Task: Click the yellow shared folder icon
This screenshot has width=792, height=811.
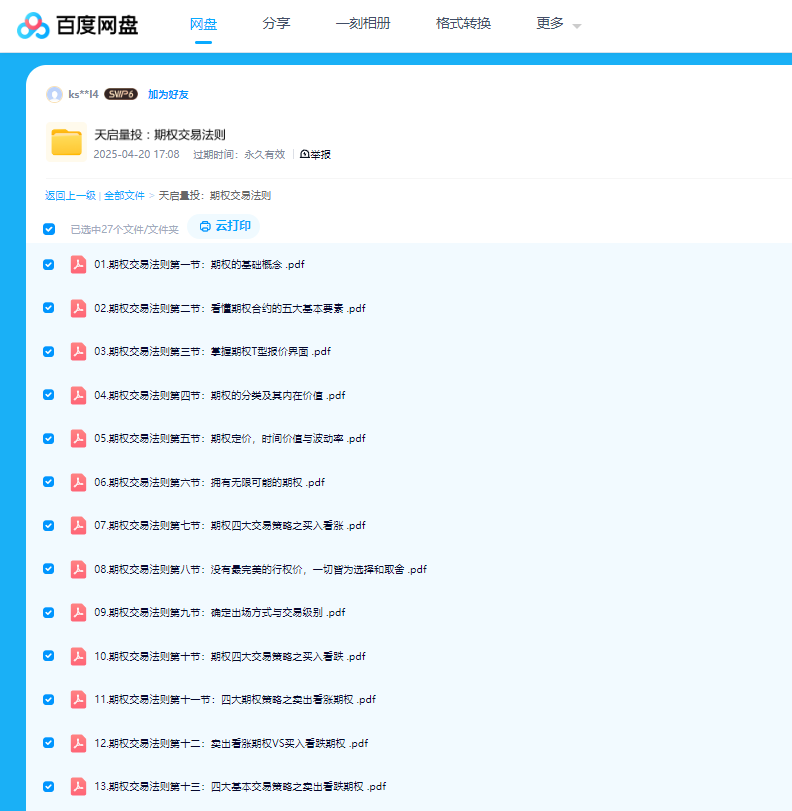Action: [66, 142]
